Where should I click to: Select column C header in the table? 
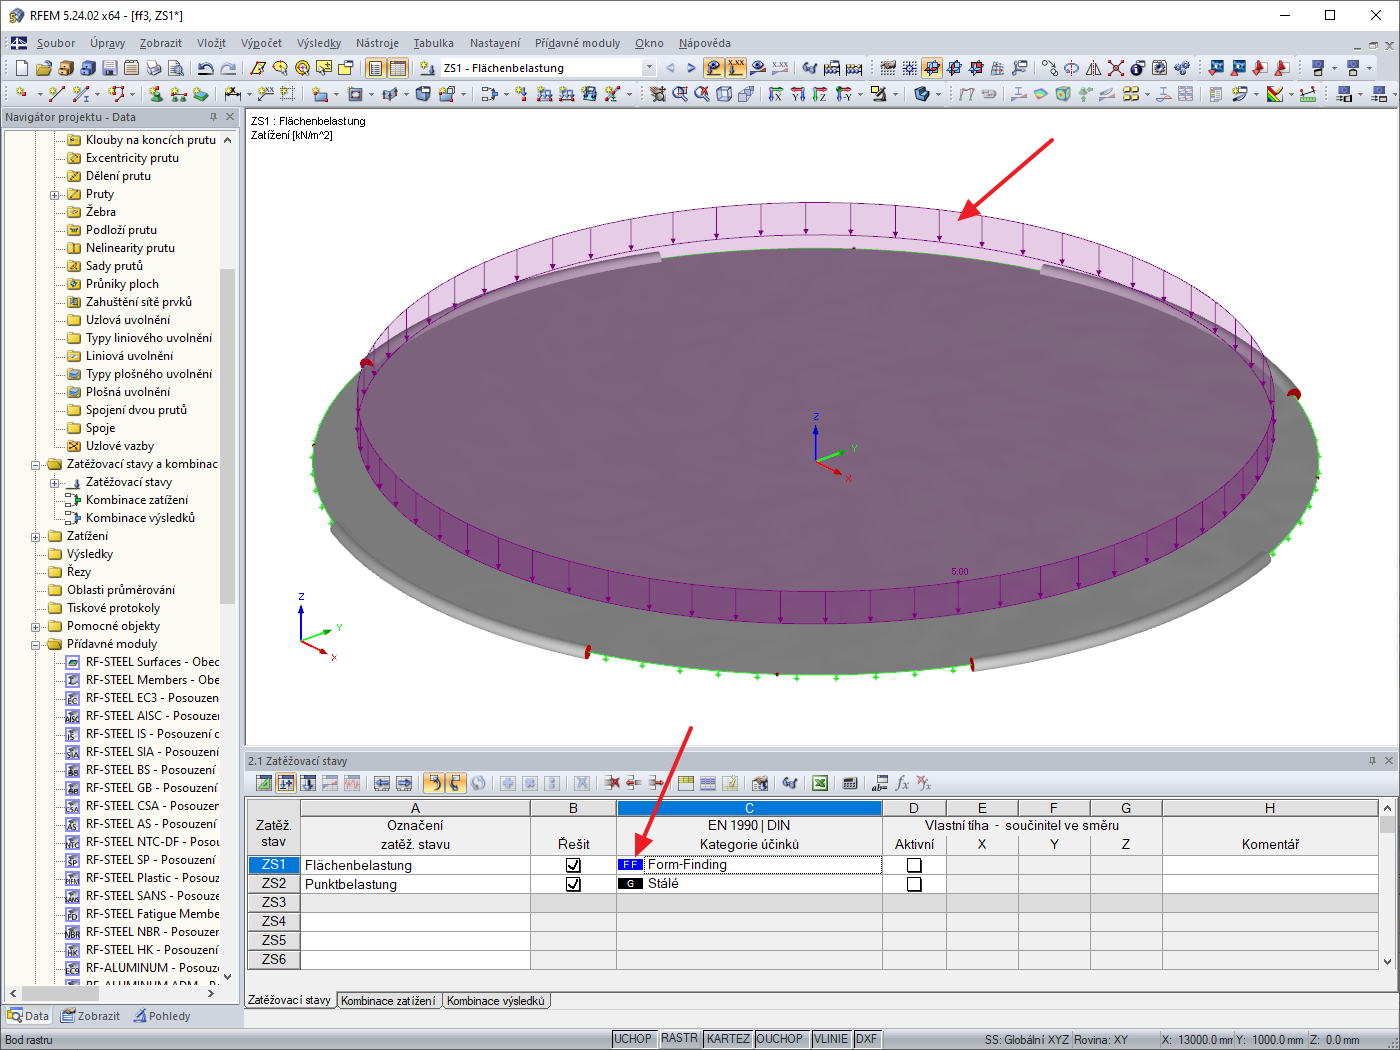tap(749, 808)
